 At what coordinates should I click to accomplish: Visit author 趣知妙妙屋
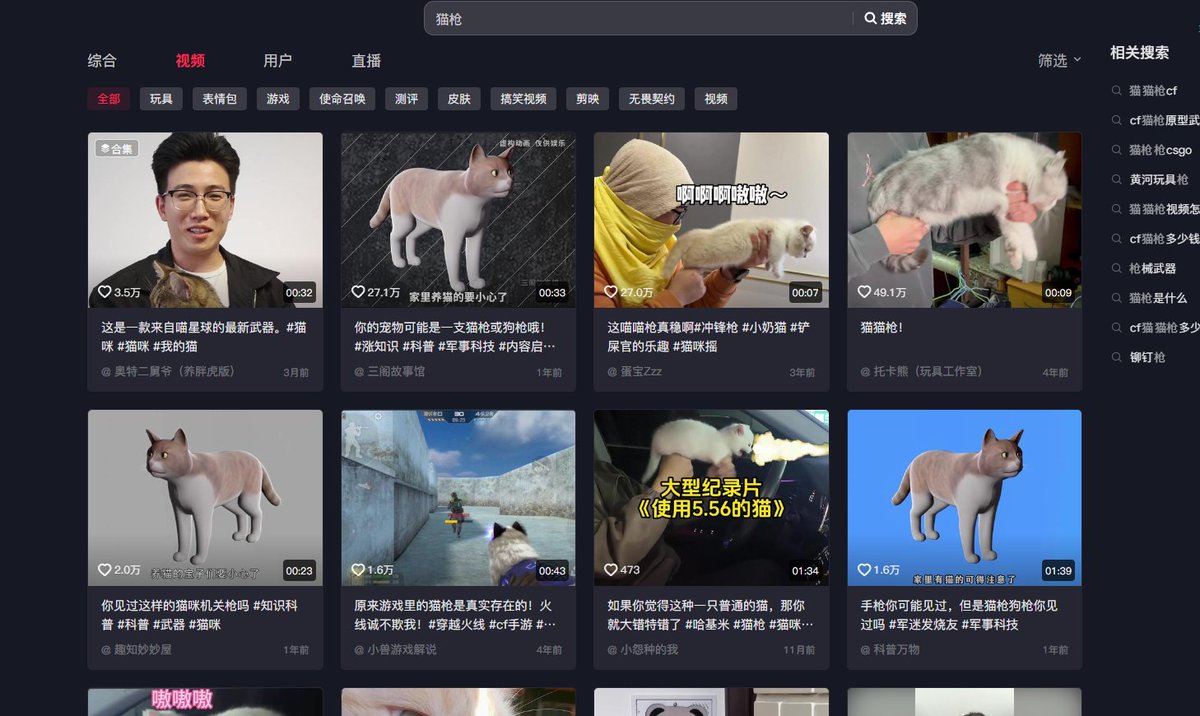136,649
